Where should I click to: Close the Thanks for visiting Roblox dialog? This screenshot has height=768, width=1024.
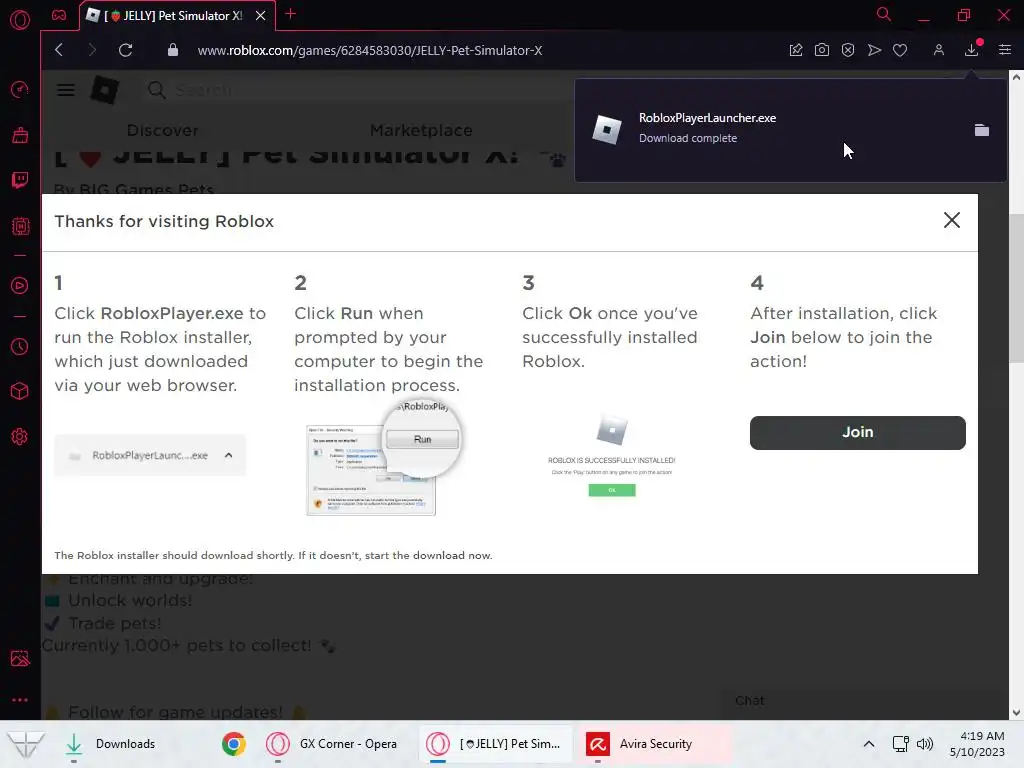pyautogui.click(x=952, y=220)
